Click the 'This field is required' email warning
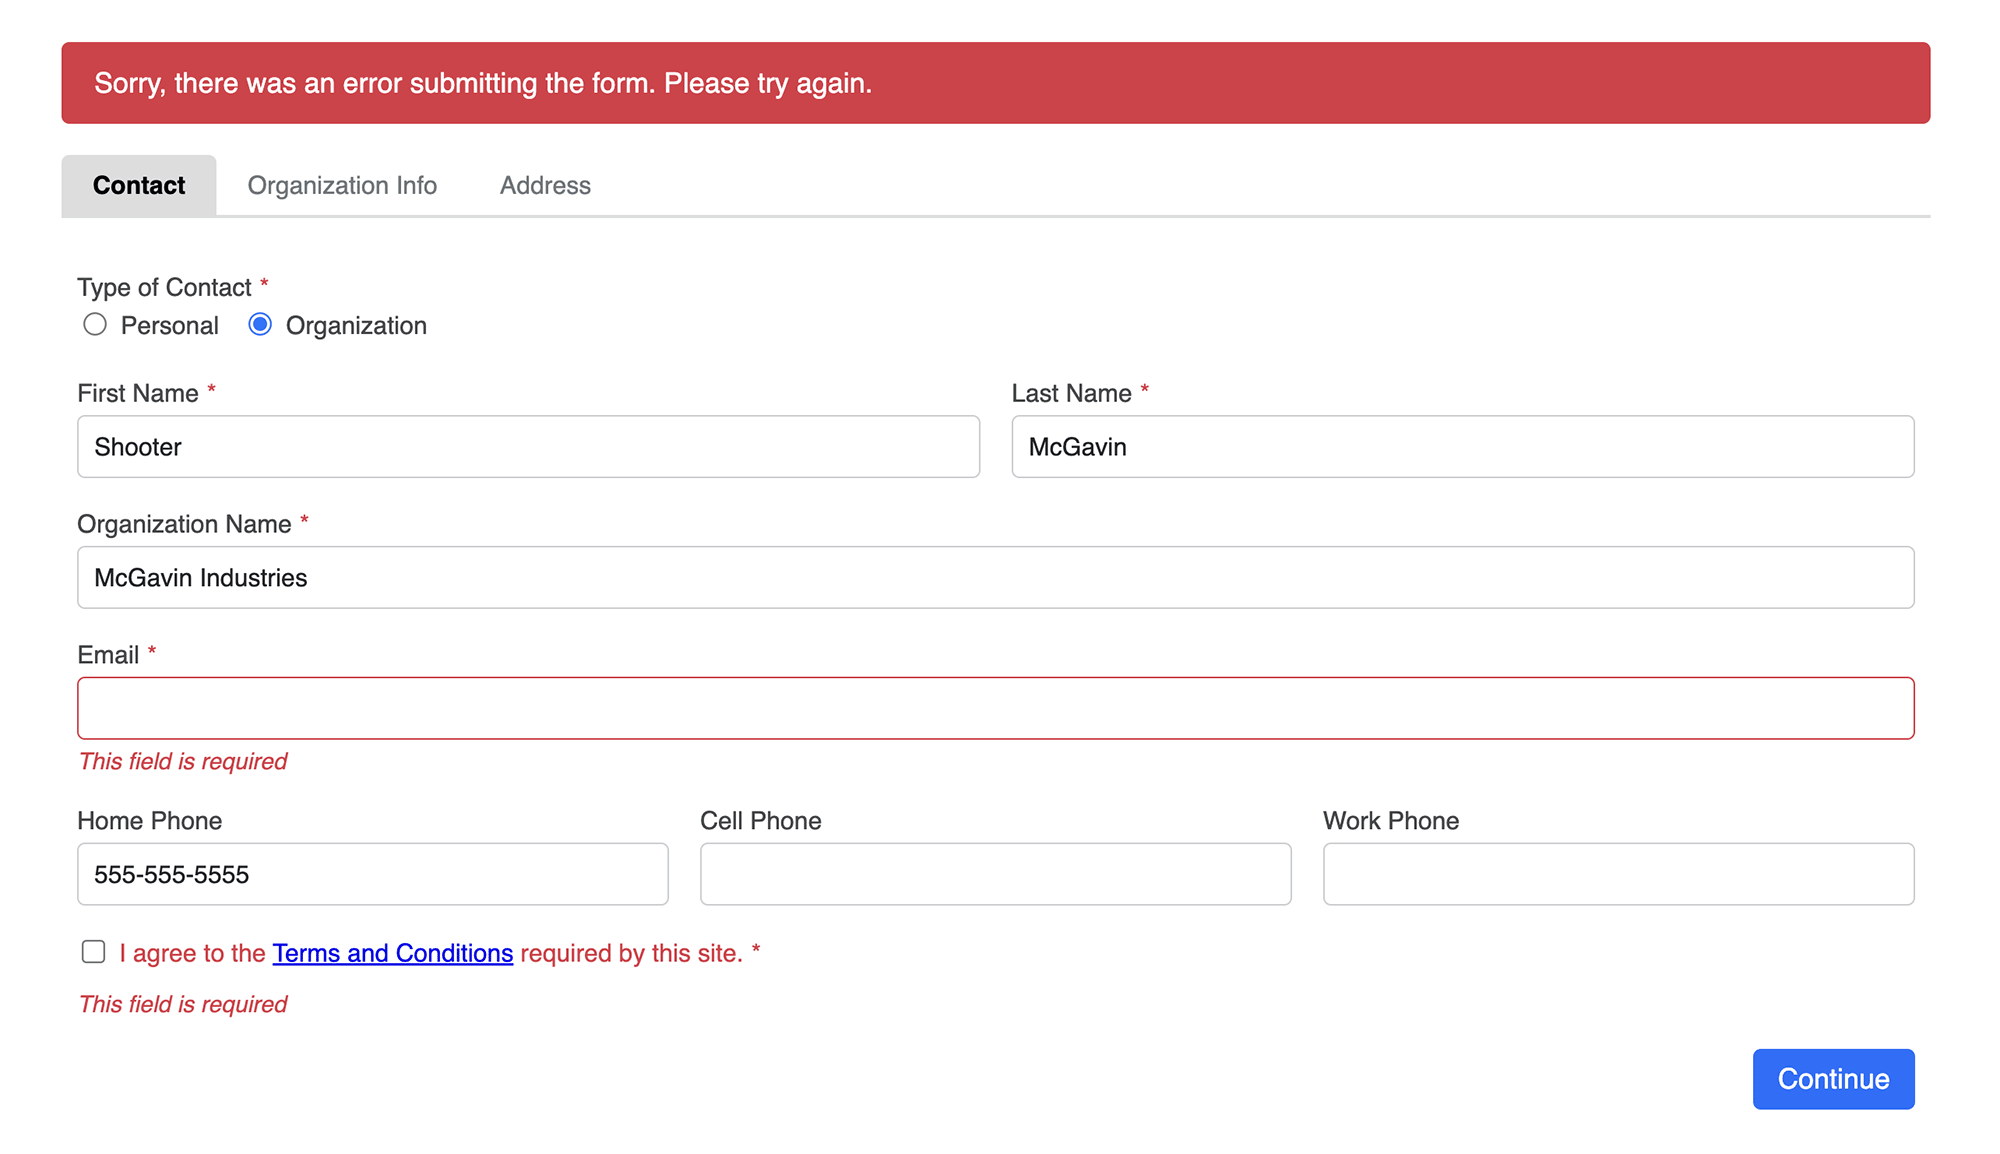This screenshot has height=1154, width=2000. [x=182, y=761]
